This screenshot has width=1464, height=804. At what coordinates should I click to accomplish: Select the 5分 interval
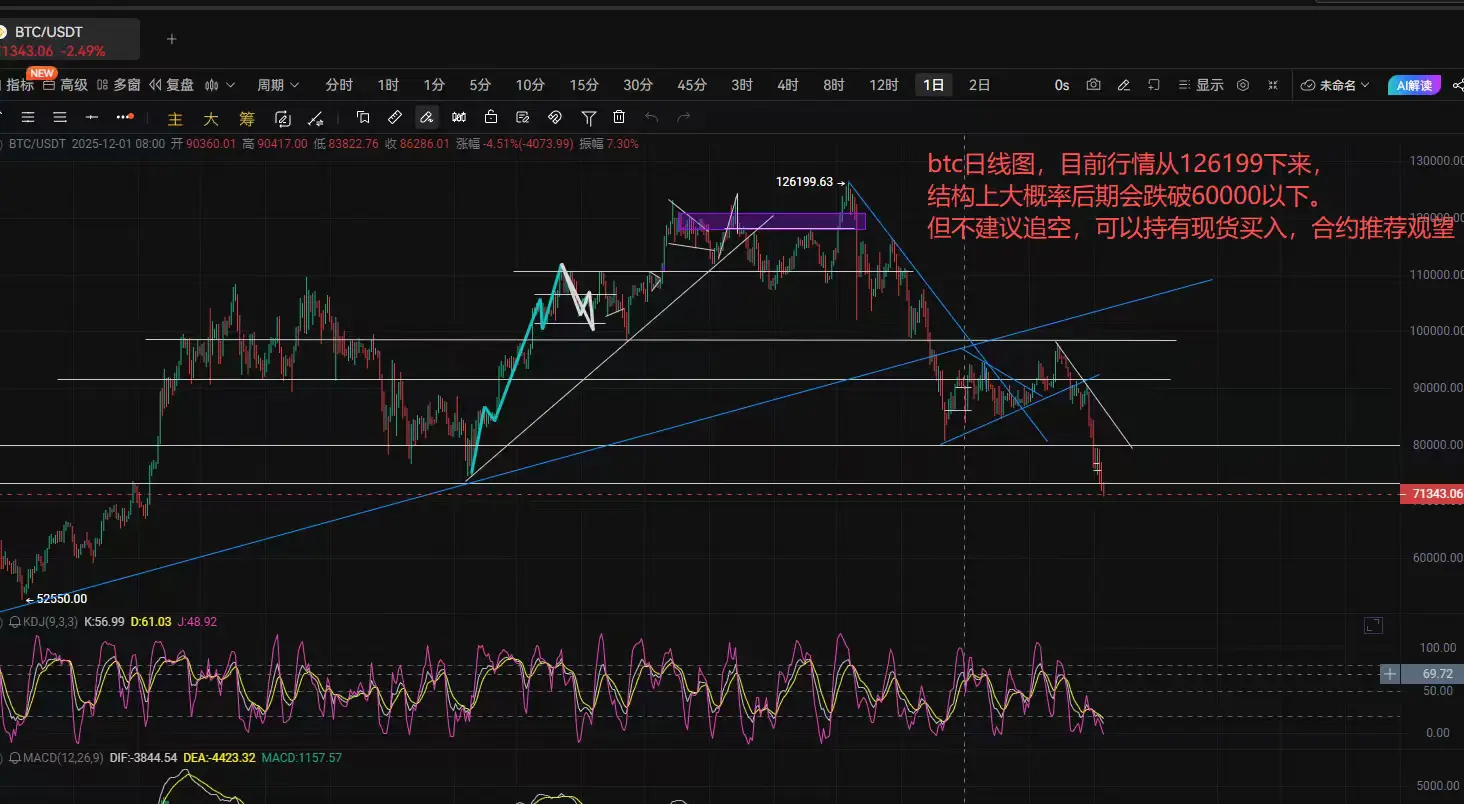click(x=480, y=85)
